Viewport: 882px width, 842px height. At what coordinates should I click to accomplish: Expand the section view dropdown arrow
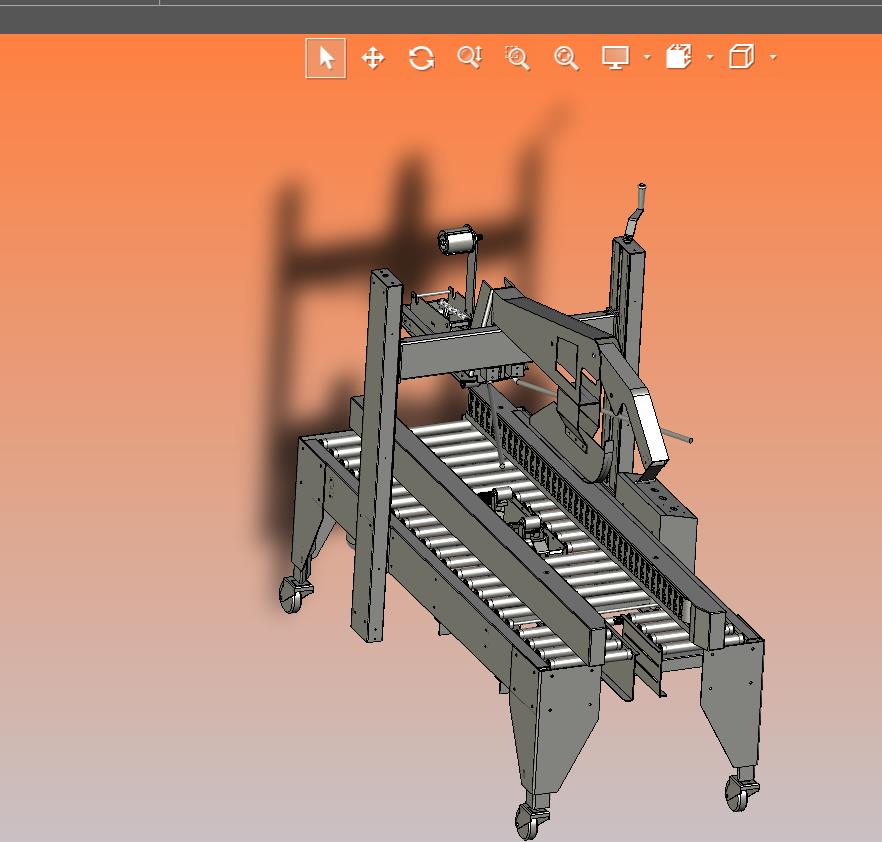tap(710, 57)
